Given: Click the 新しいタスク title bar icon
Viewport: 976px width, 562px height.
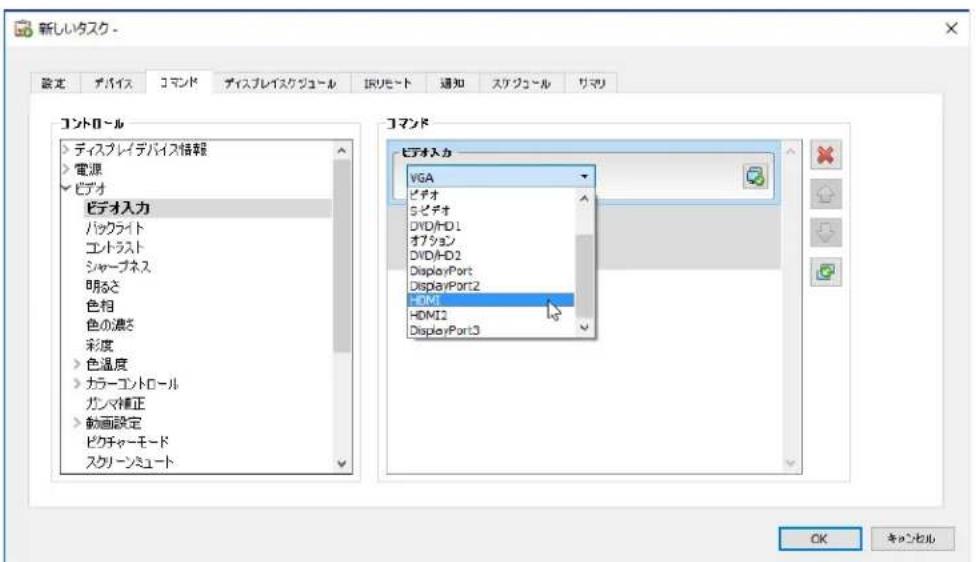Looking at the screenshot, I should point(23,29).
